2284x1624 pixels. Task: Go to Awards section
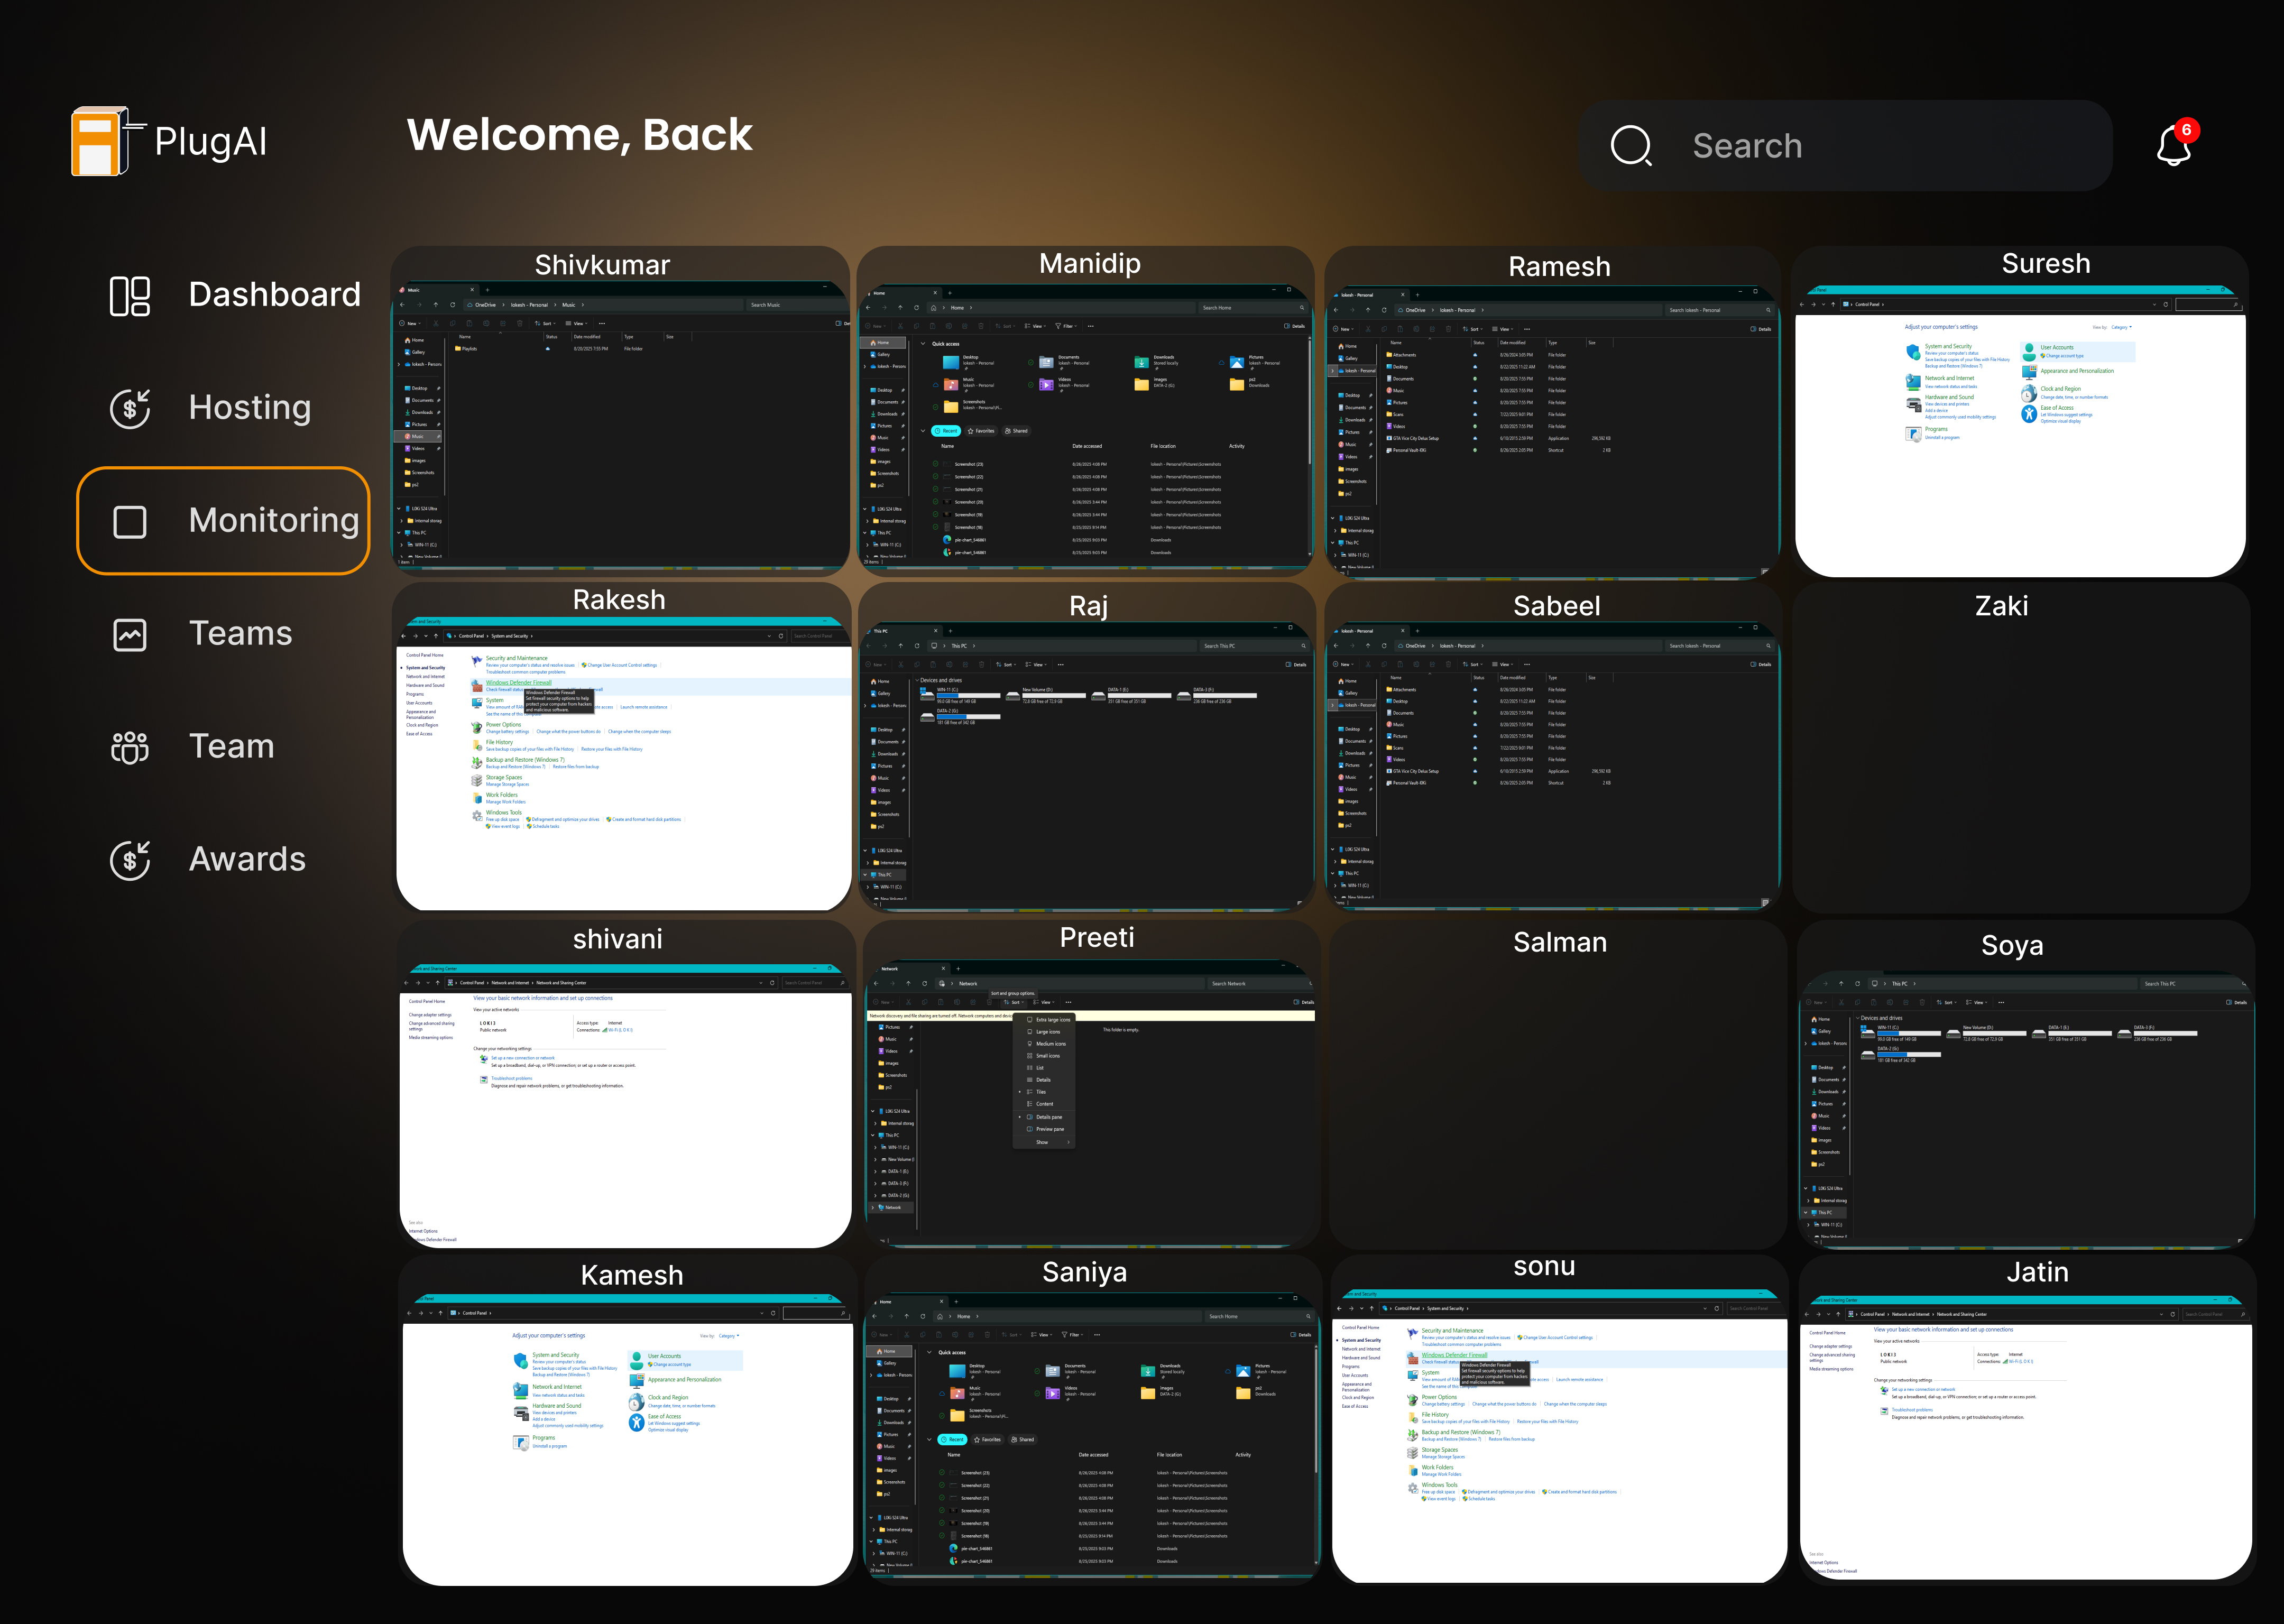click(x=247, y=860)
